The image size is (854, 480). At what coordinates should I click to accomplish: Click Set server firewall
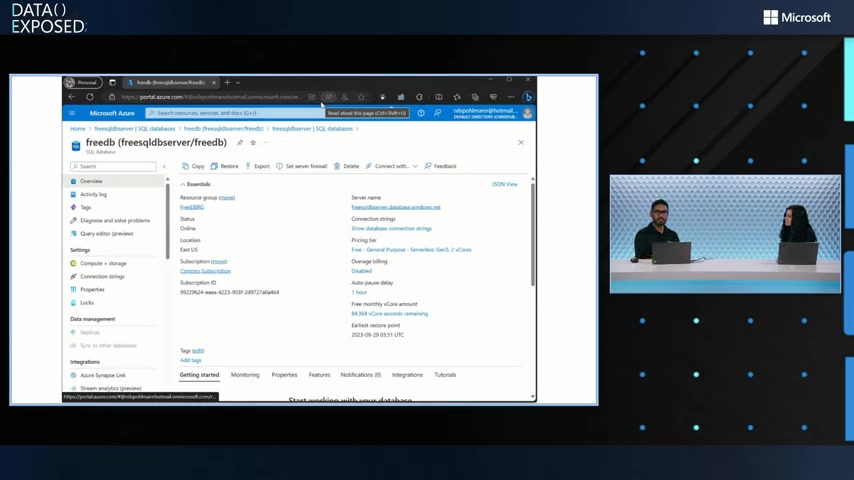301,166
